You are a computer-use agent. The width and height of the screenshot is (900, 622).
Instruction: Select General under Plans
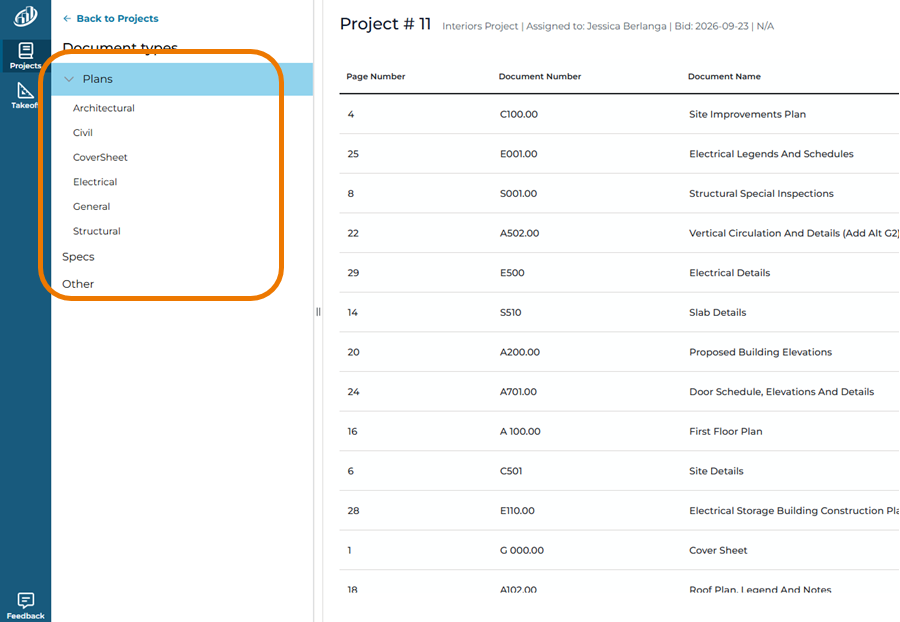91,207
